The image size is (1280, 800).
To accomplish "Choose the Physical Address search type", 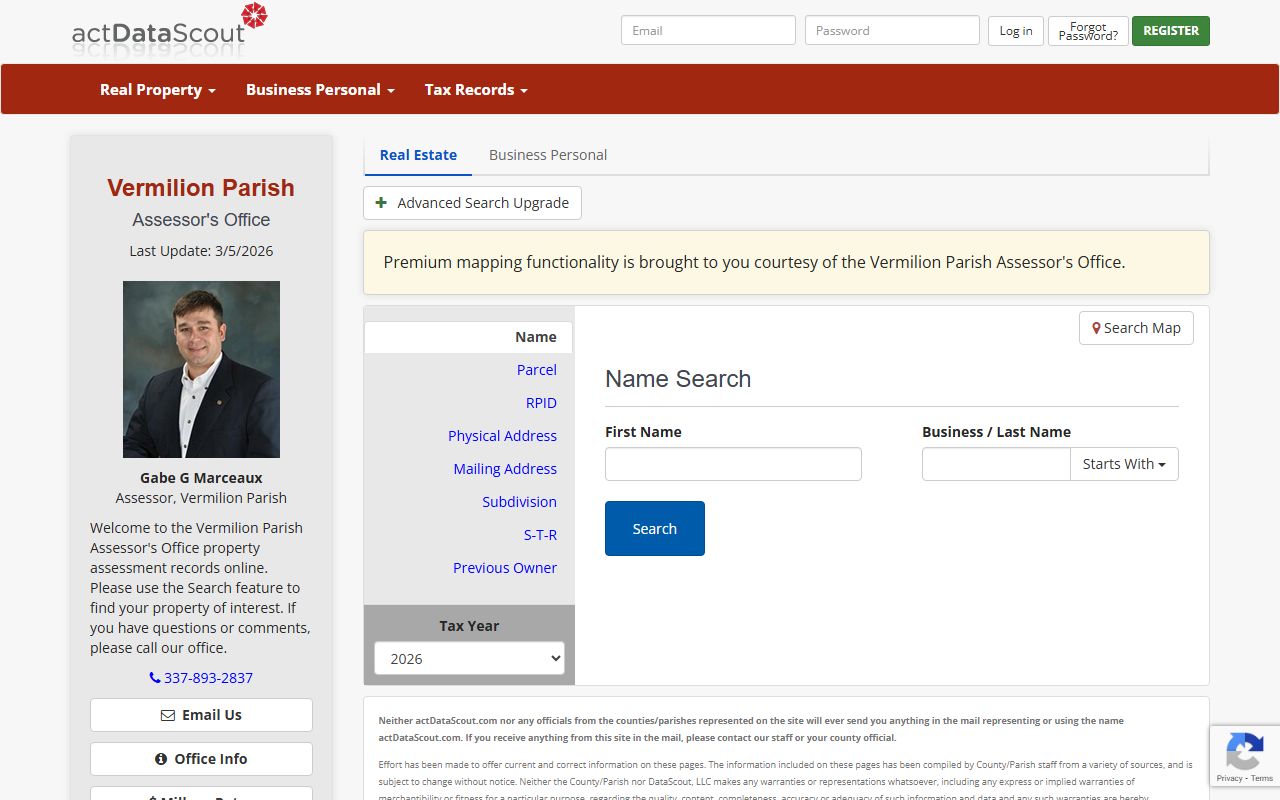I will 502,436.
